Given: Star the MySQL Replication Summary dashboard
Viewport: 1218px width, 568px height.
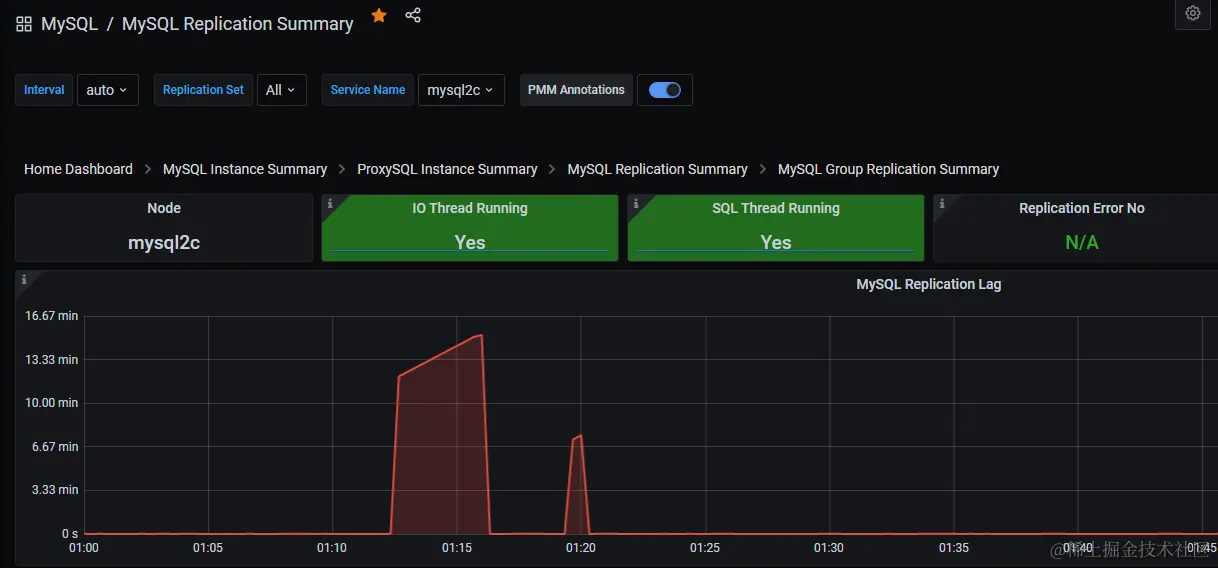Looking at the screenshot, I should (379, 15).
